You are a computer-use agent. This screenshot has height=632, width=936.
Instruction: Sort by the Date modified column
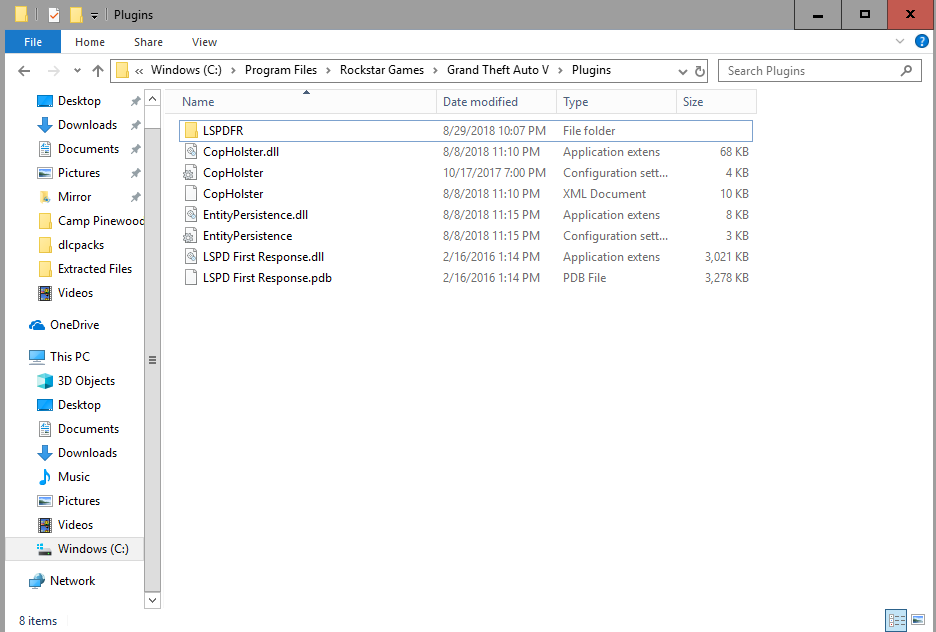coord(497,101)
